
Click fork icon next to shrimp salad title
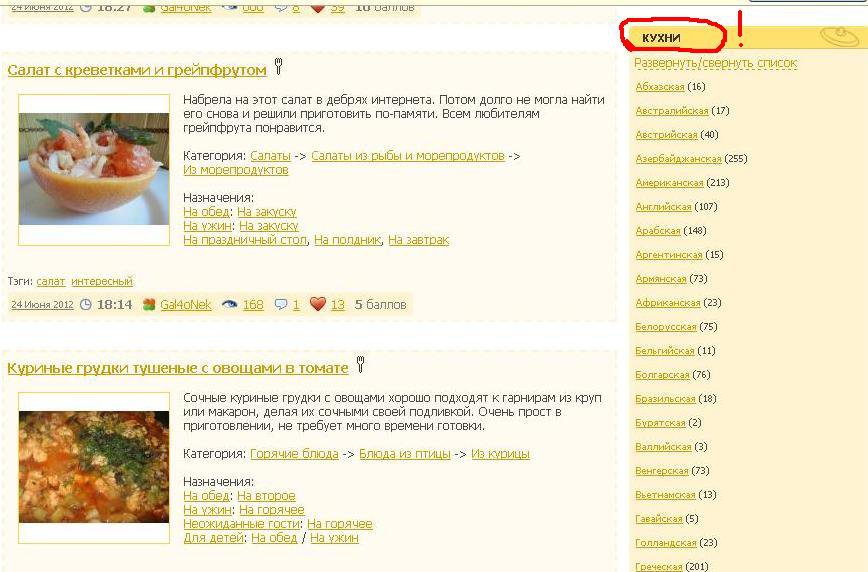pos(279,67)
